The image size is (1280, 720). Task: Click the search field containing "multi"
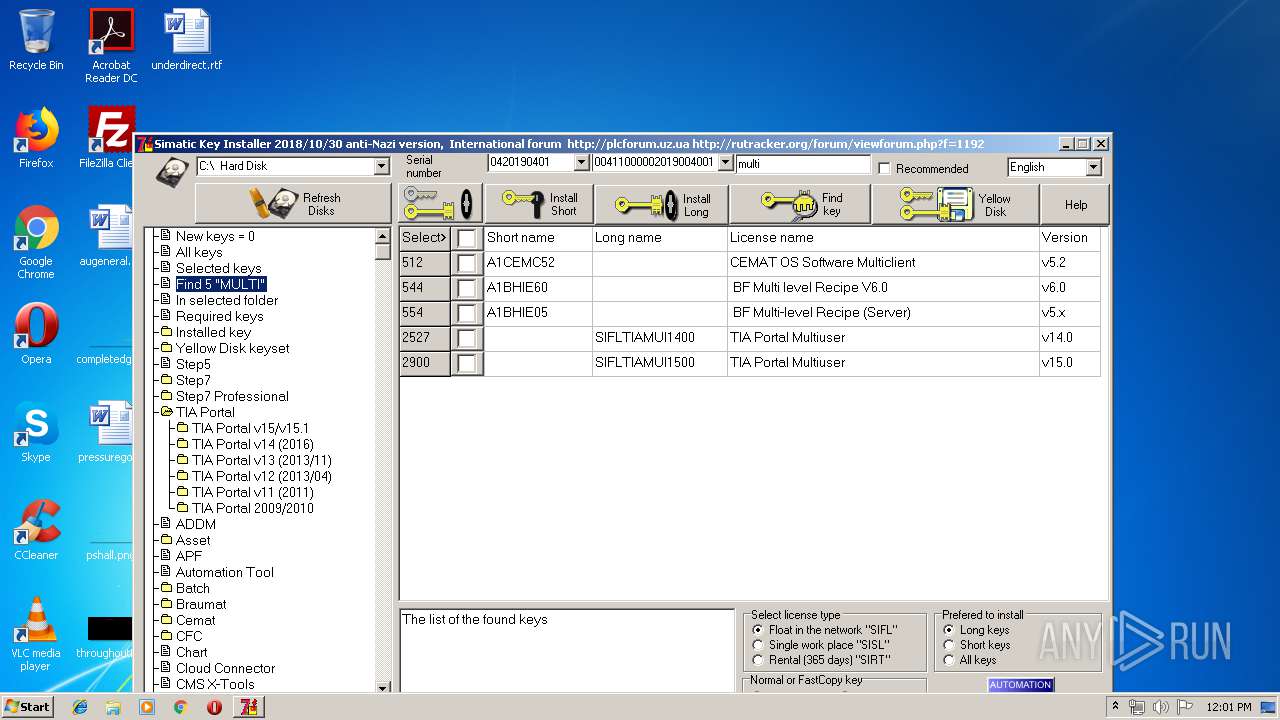pyautogui.click(x=802, y=163)
